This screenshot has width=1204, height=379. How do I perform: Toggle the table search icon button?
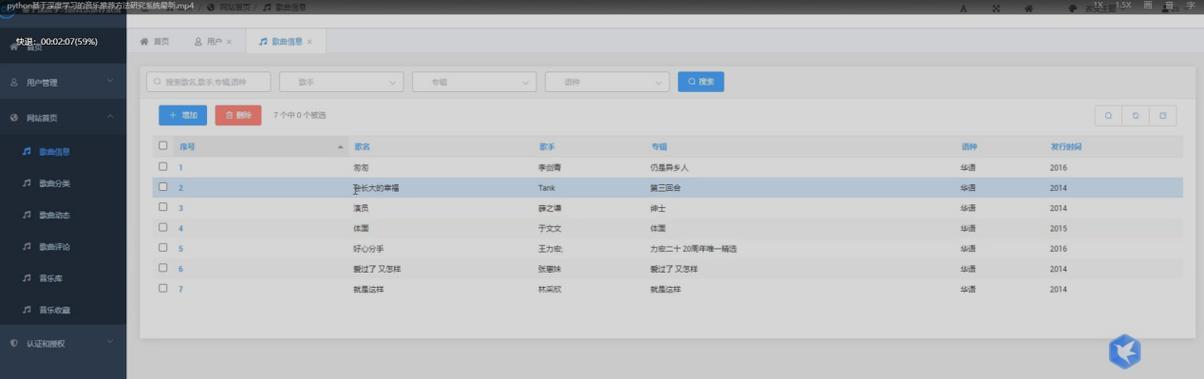pos(1108,116)
